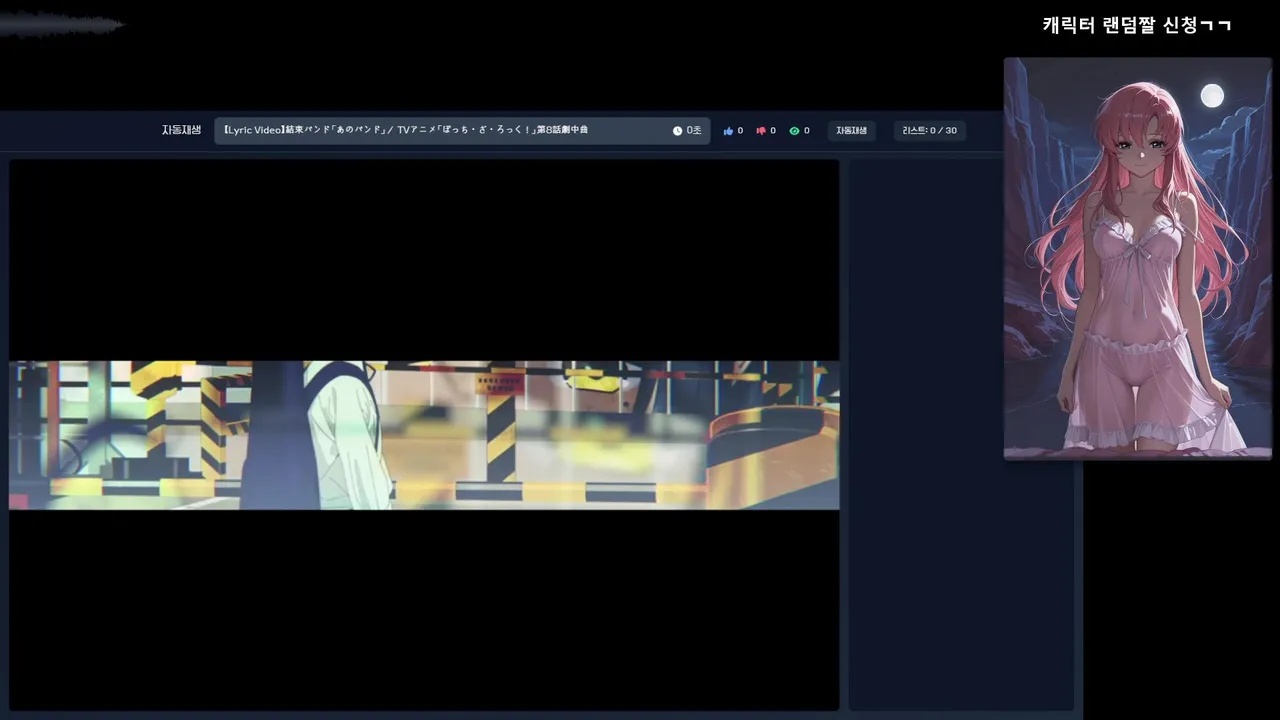Viewport: 1280px width, 720px height.
Task: Click the green eye view-count icon
Action: [x=794, y=131]
